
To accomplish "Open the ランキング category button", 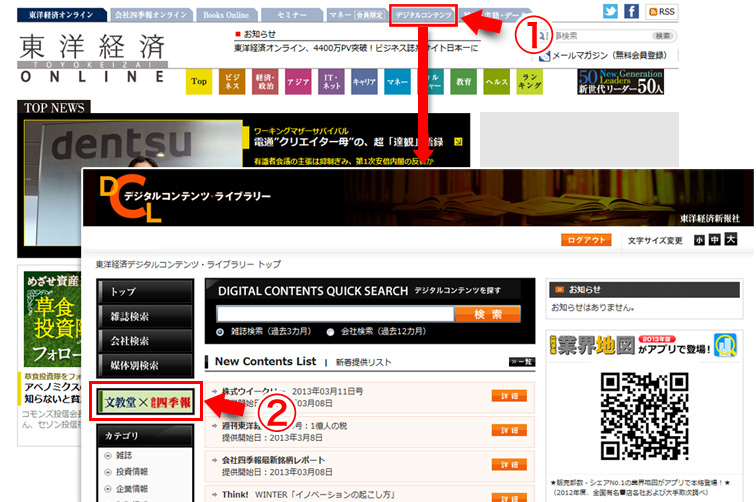I will click(529, 81).
